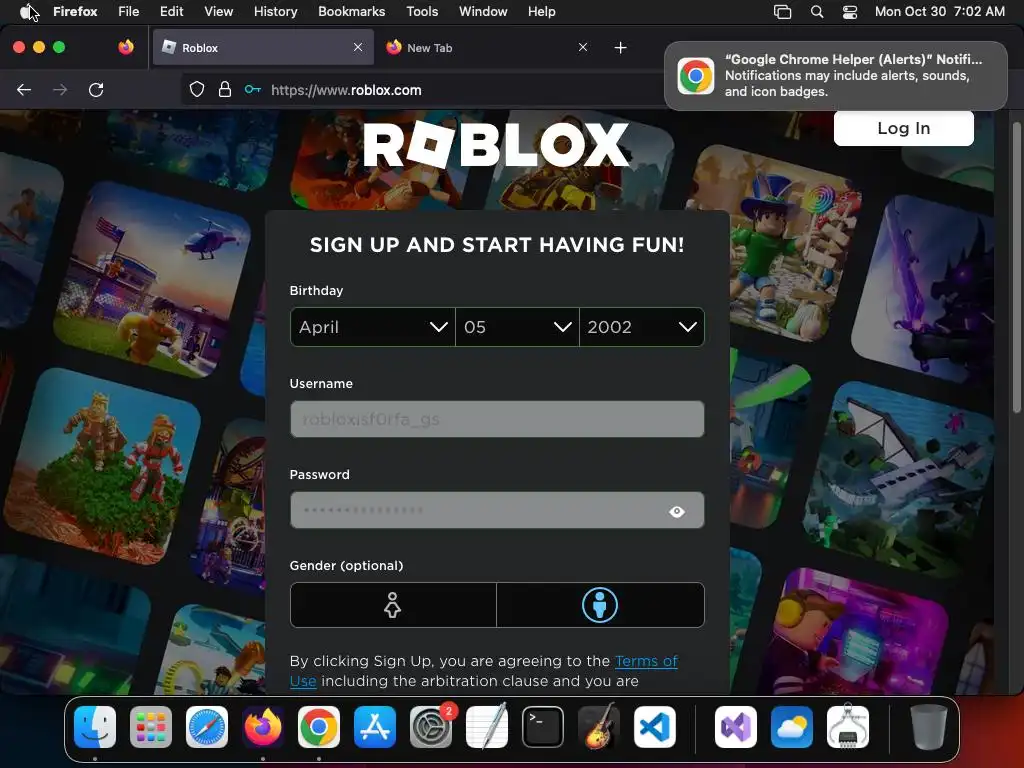Open the Weather-style cloud app in Dock
Screen dimensions: 1024x768
coord(792,727)
